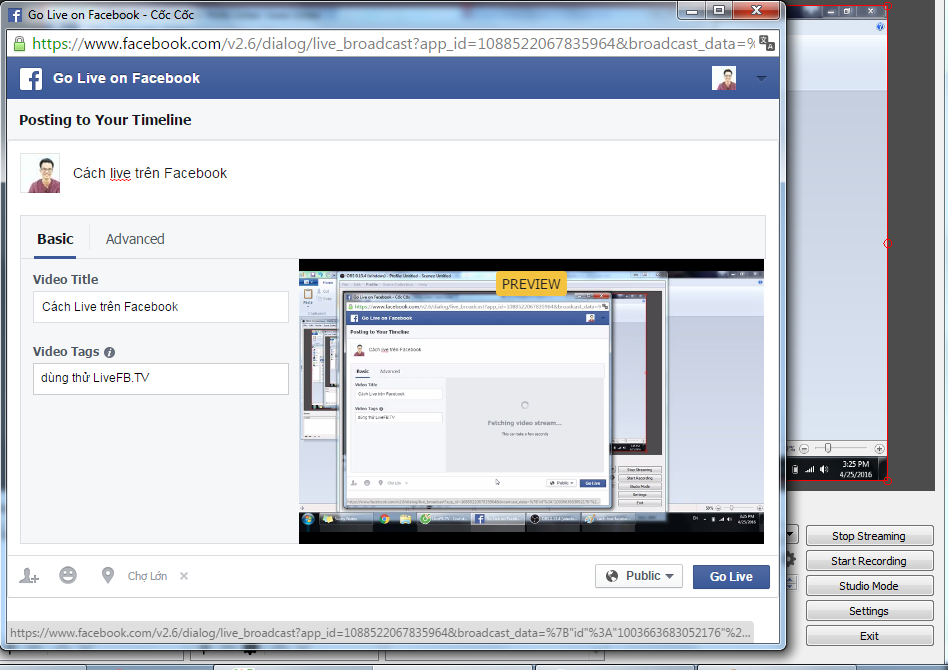The height and width of the screenshot is (670, 948).
Task: Click the network signal icon in the tray
Action: 810,467
